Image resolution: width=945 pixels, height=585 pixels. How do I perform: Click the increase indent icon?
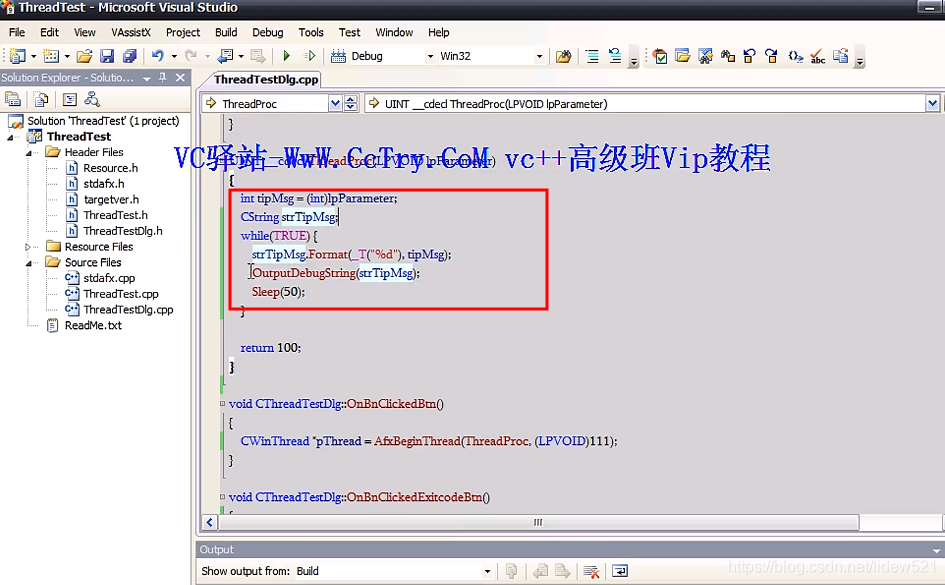(x=592, y=57)
